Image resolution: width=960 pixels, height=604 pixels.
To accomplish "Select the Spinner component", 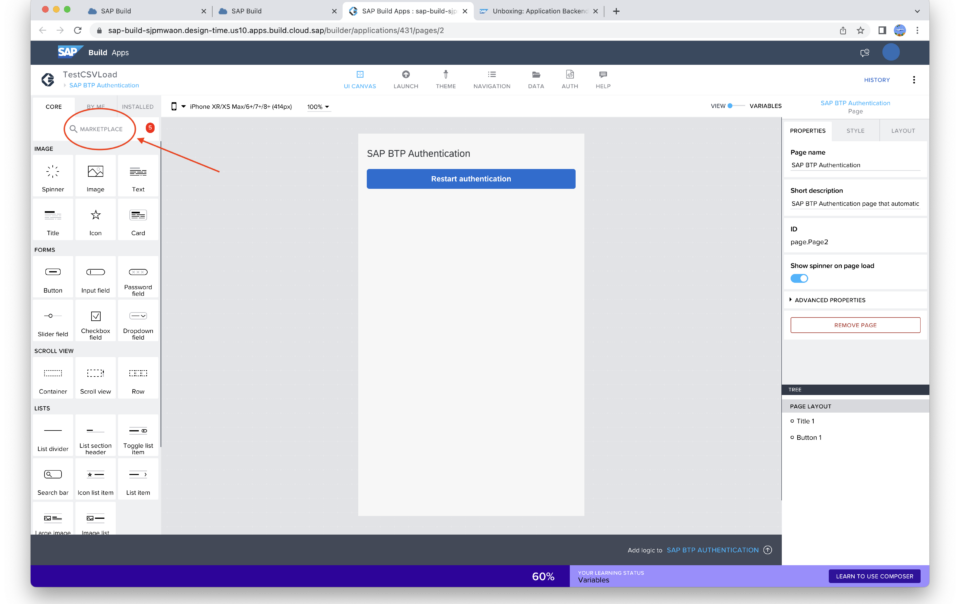I will [53, 177].
